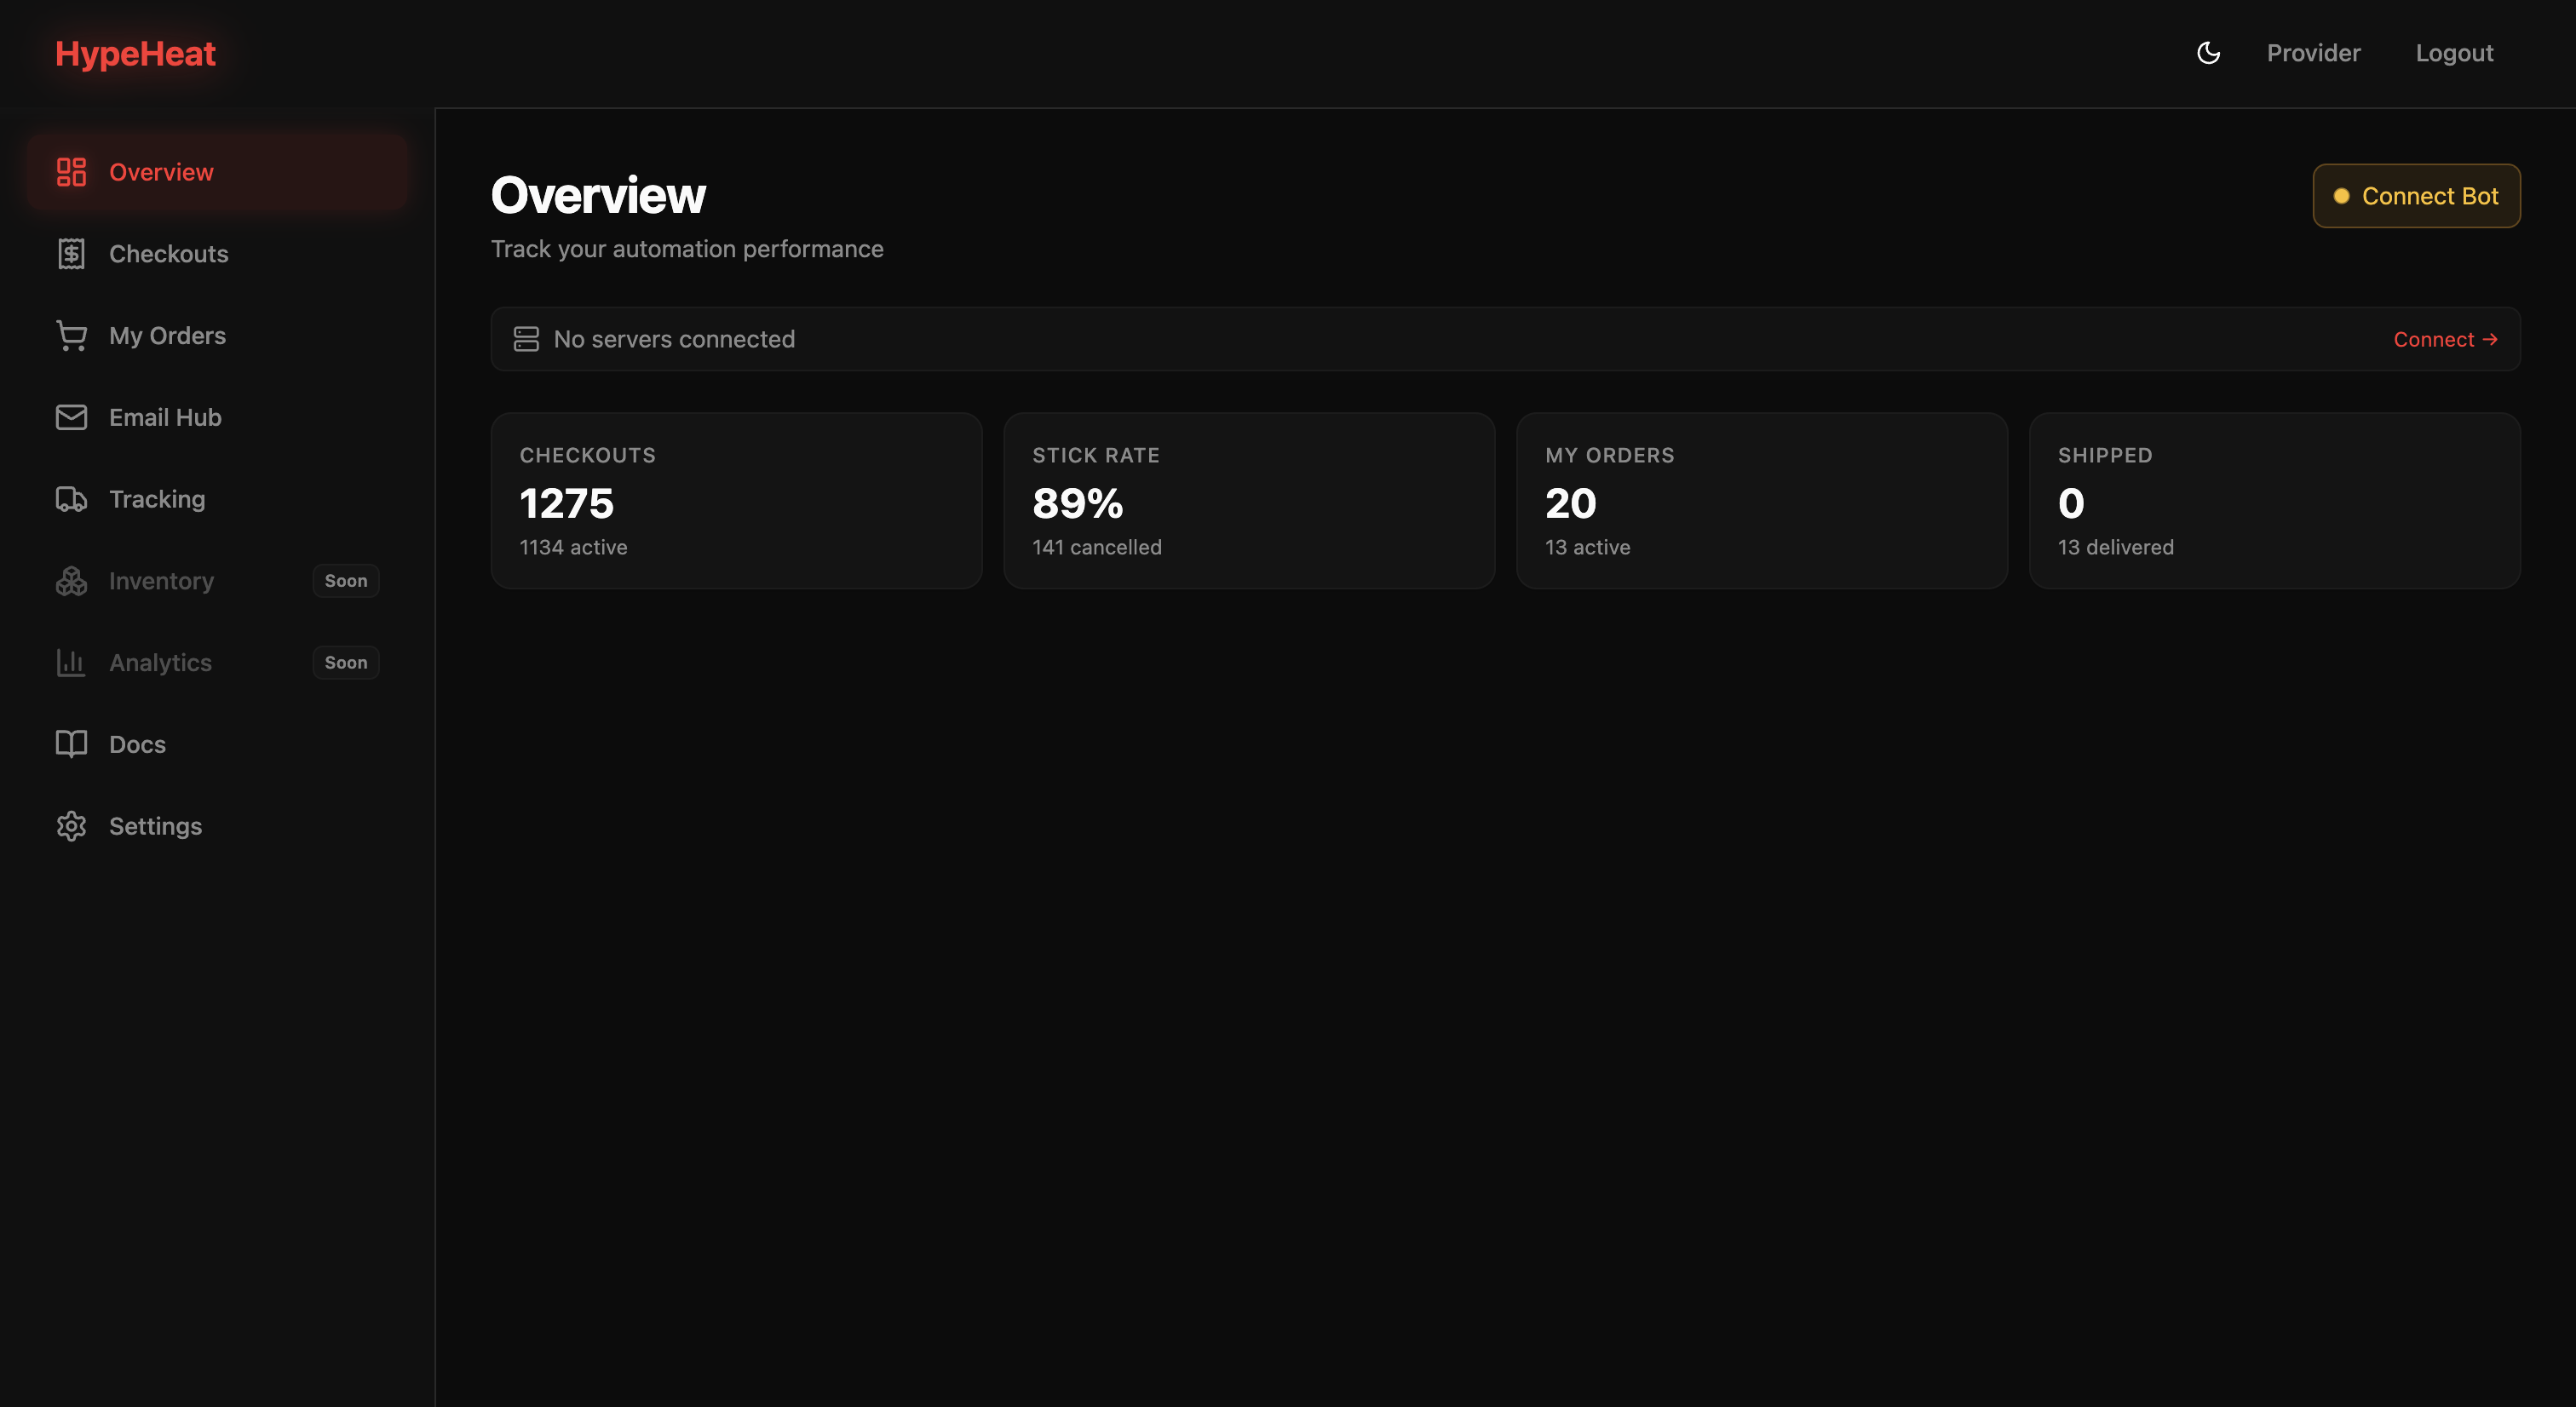Click the Email Hub envelope icon
This screenshot has height=1407, width=2576.
[71, 417]
